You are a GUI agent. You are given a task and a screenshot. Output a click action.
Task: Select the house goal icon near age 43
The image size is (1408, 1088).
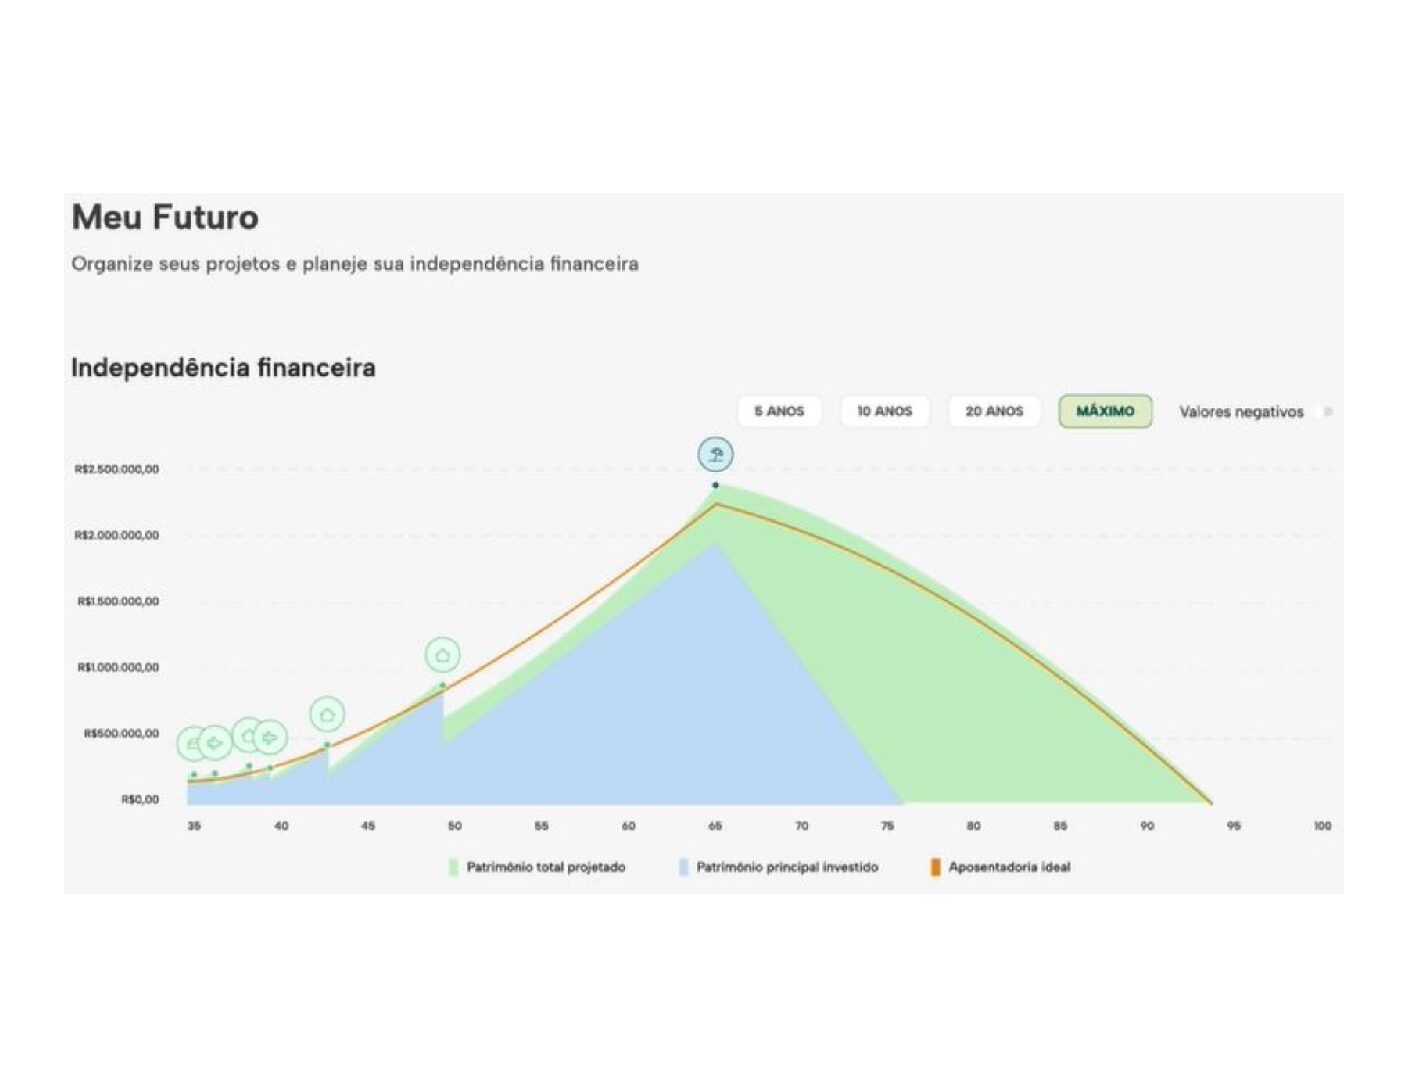[x=327, y=715]
